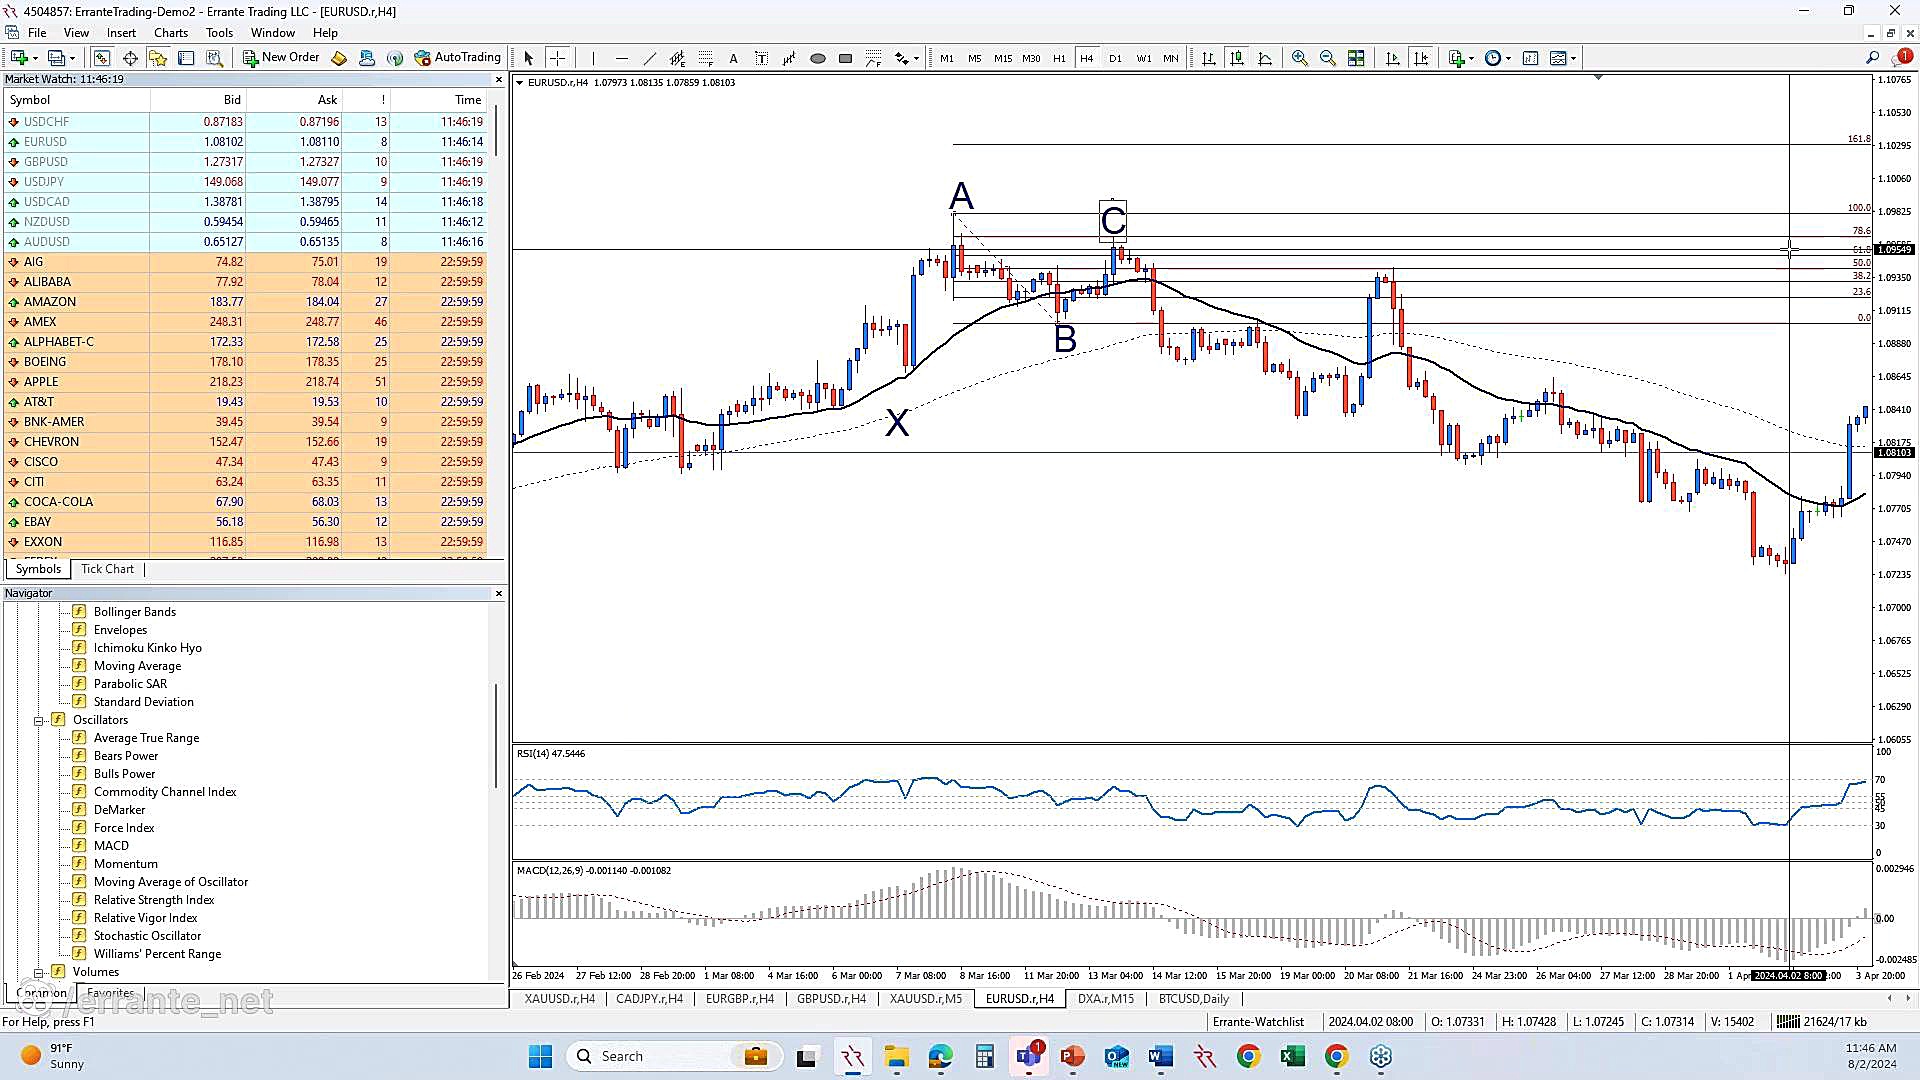Toggle the Navigator star-folder icon
The image size is (1920, 1080).
157,58
